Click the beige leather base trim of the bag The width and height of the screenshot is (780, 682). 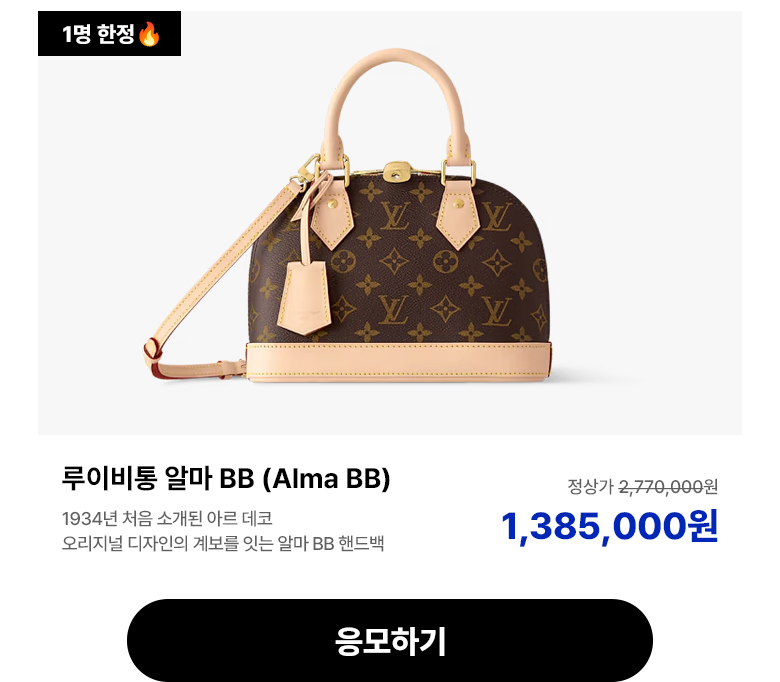coord(398,362)
